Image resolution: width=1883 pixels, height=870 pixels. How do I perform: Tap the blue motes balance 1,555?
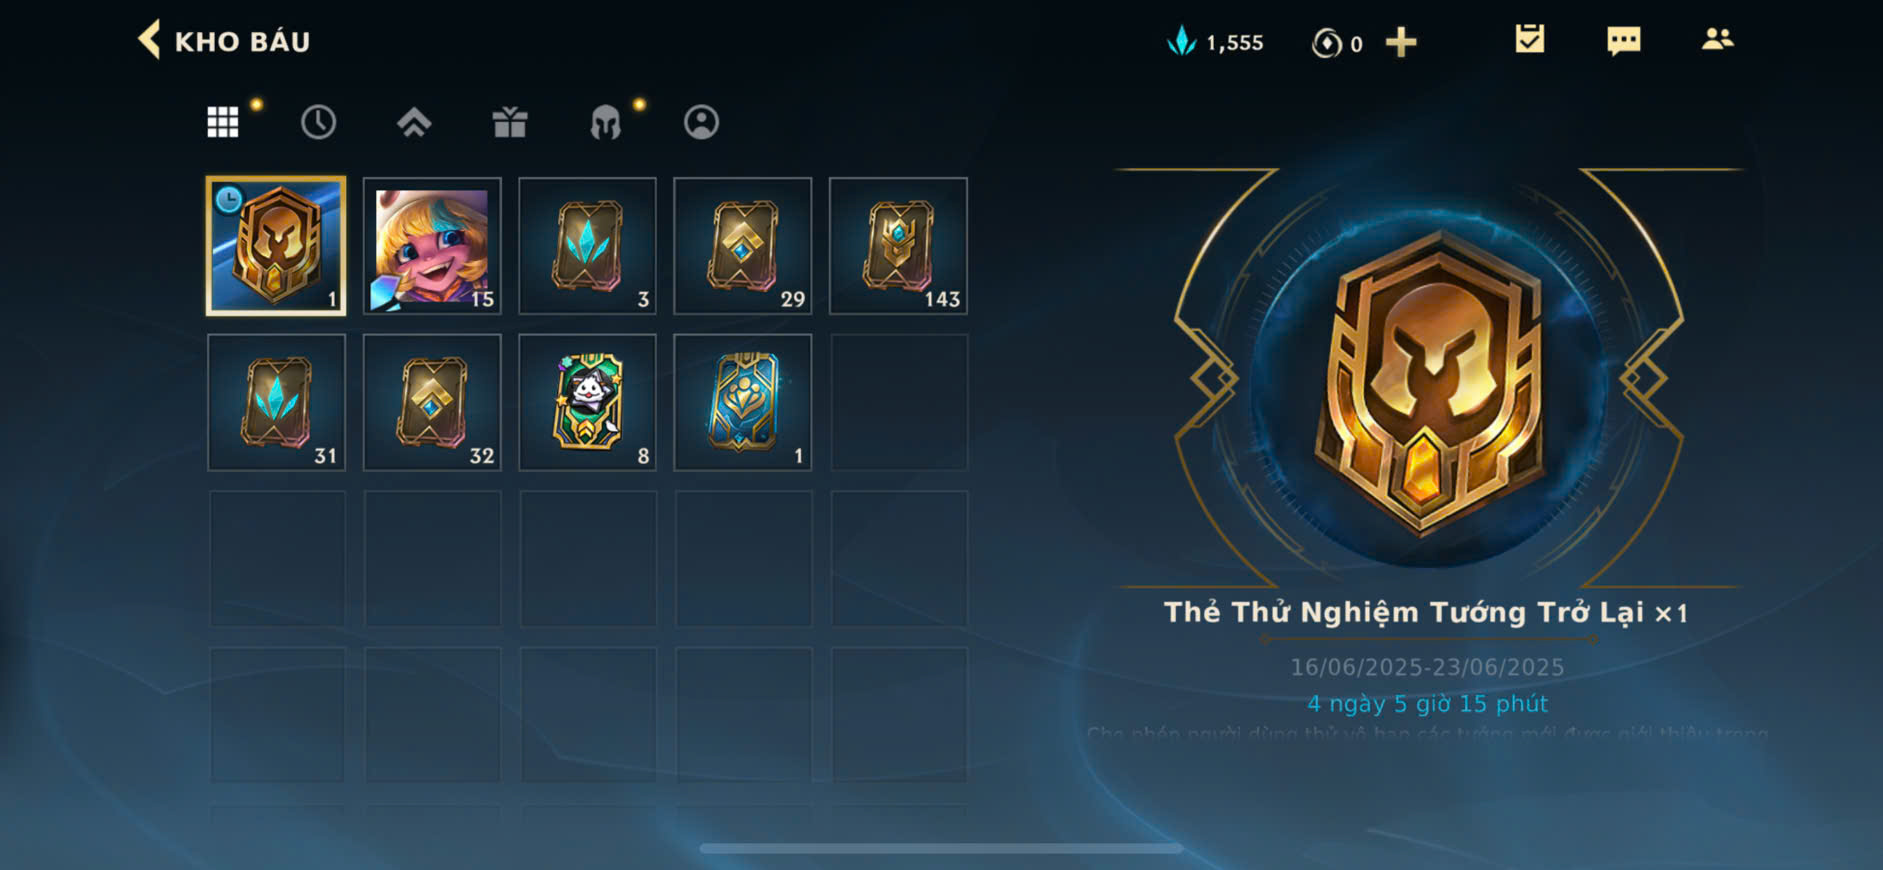[1215, 42]
